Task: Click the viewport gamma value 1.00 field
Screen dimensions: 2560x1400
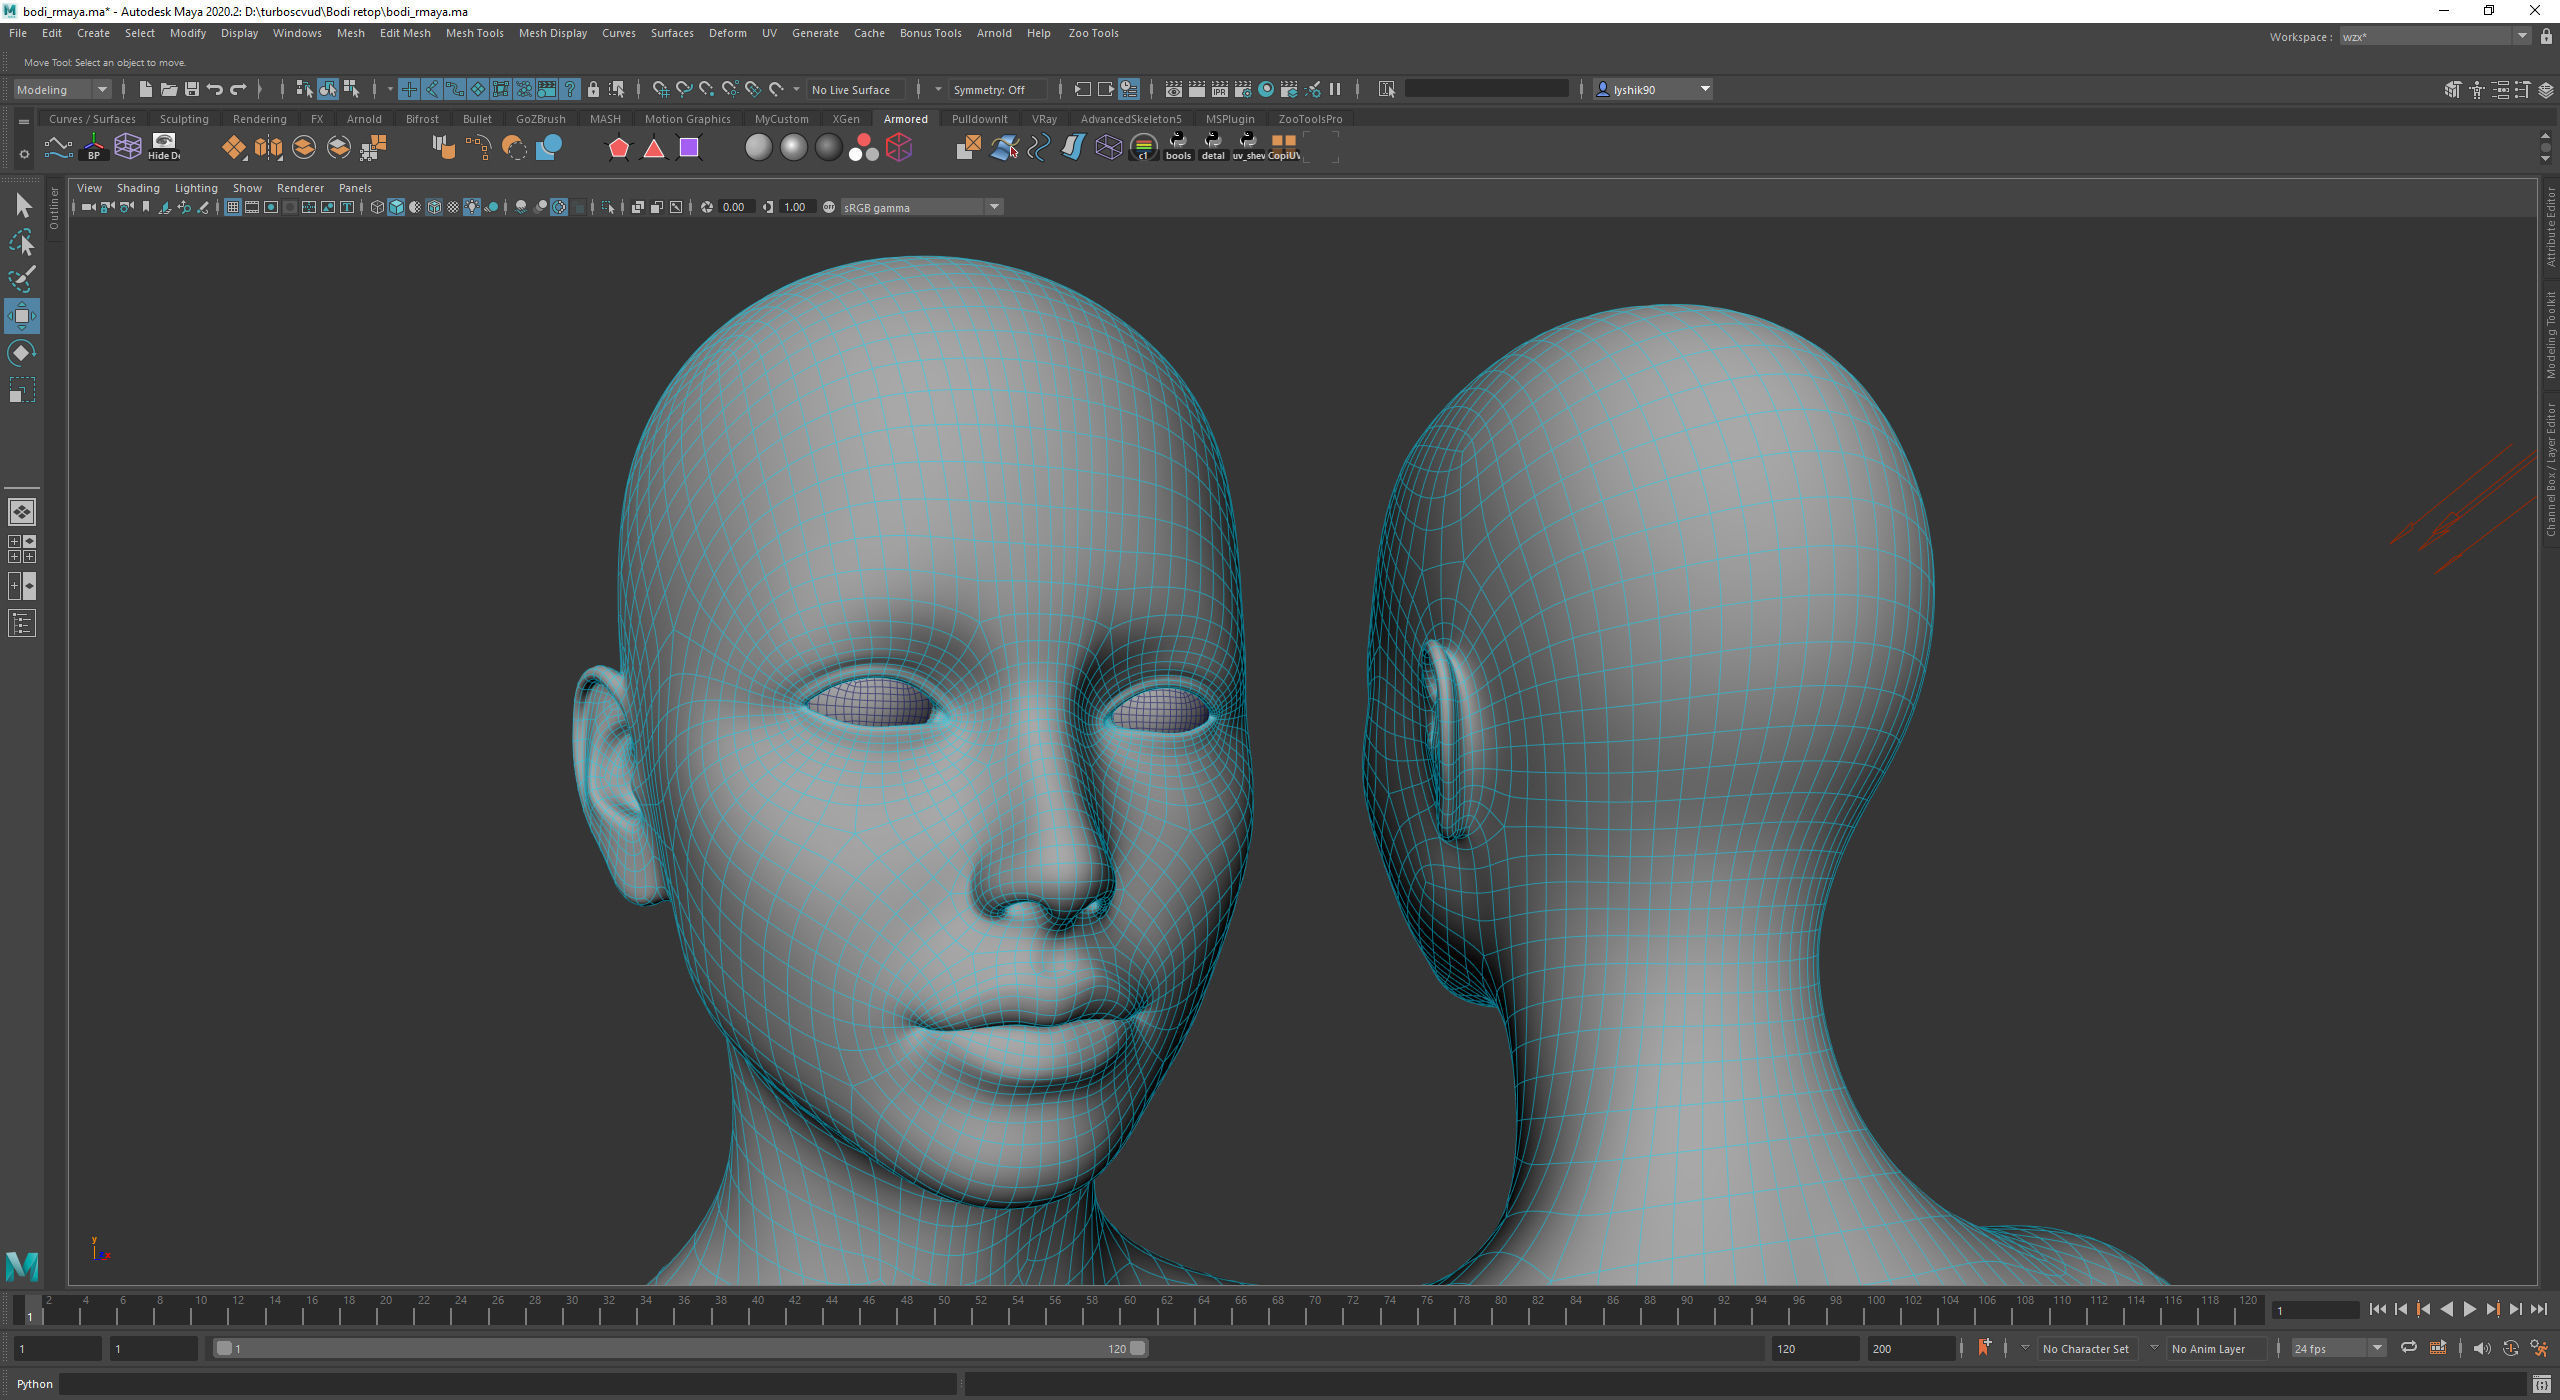Action: [x=796, y=207]
